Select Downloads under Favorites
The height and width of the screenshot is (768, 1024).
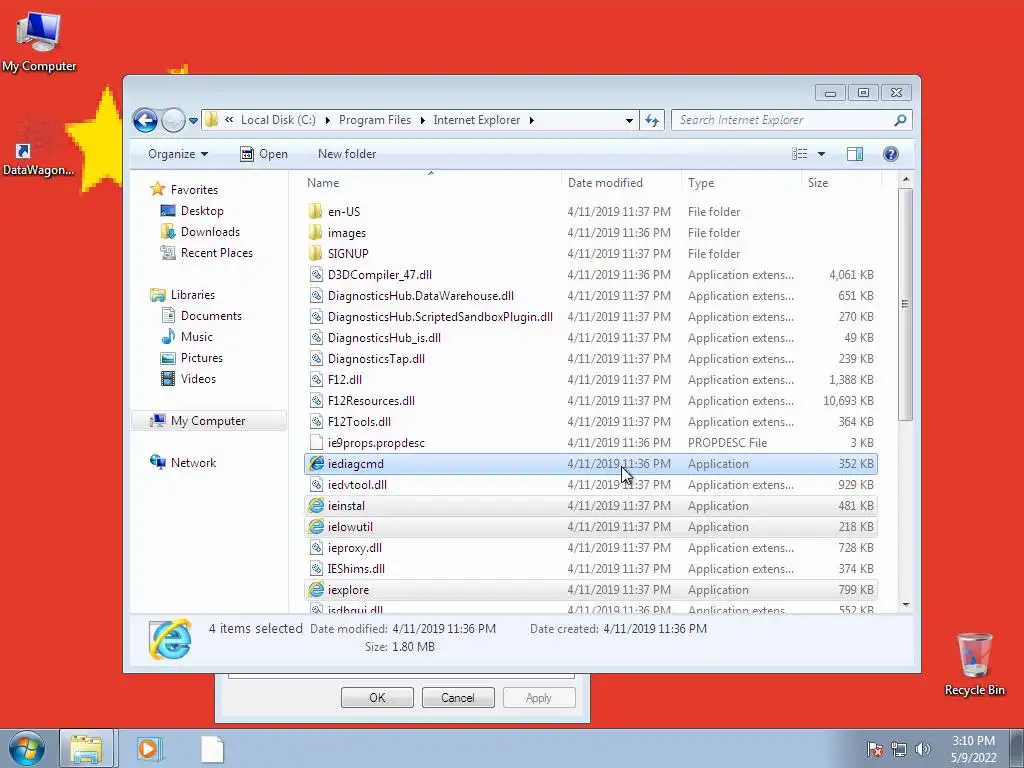pyautogui.click(x=200, y=232)
